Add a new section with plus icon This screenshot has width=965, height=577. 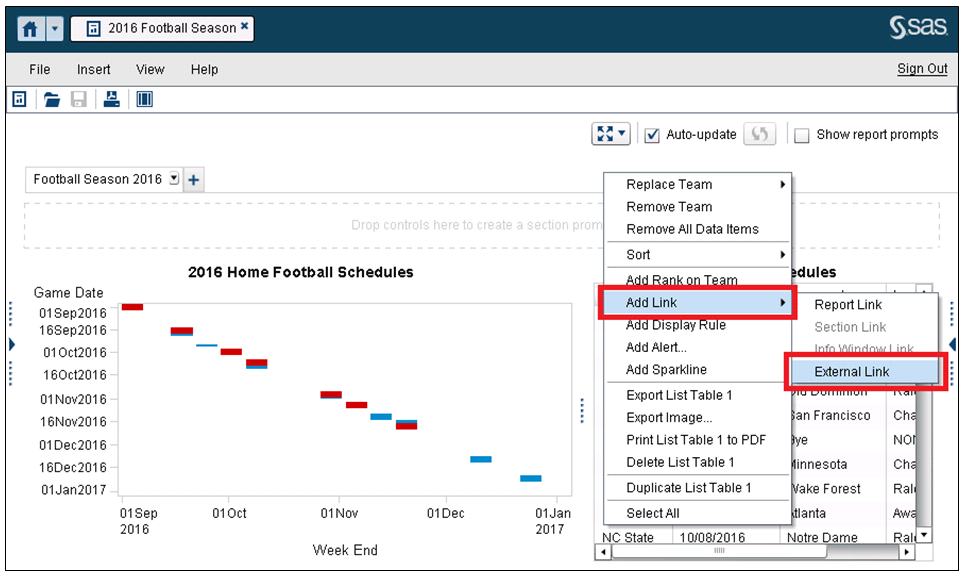click(x=194, y=180)
